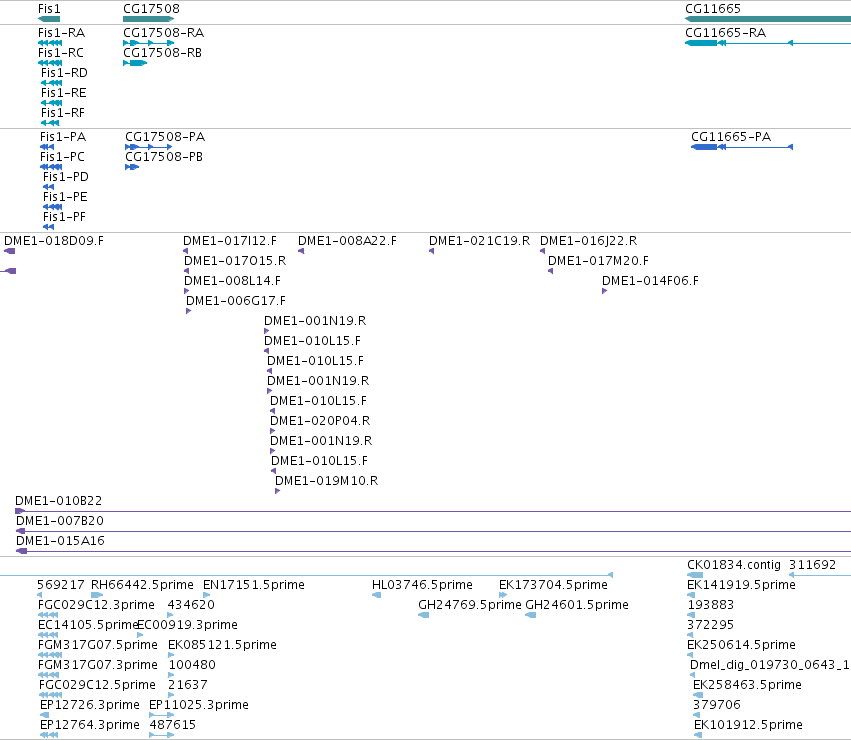The image size is (851, 740).
Task: Click the DME1-017M20.F feature
Action: click(598, 261)
